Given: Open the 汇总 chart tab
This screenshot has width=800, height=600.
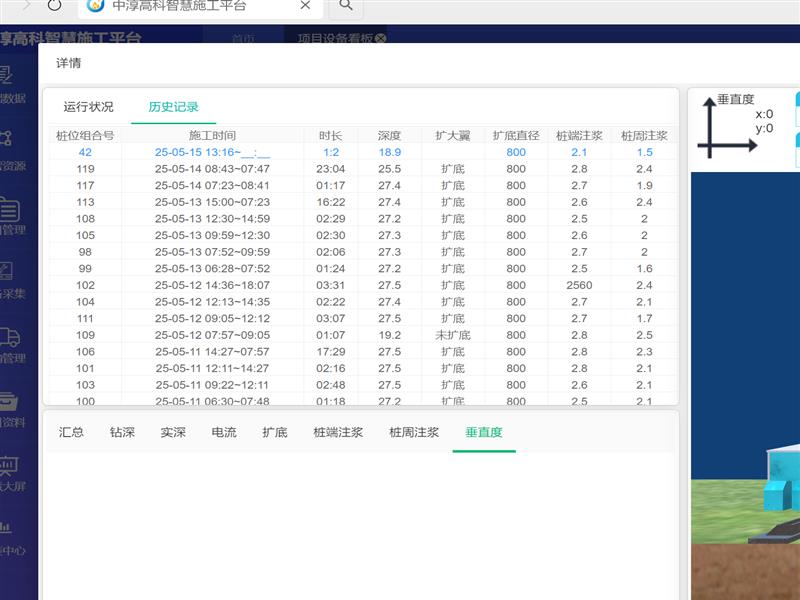Looking at the screenshot, I should point(71,433).
